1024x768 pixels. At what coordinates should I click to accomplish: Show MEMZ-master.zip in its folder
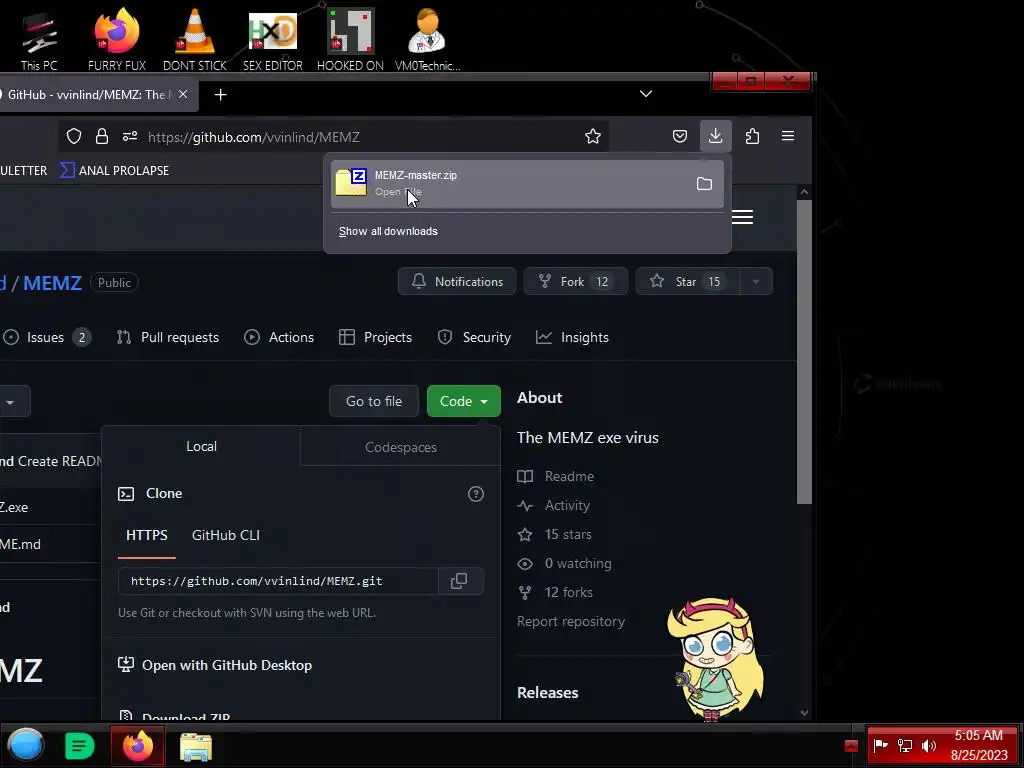704,184
